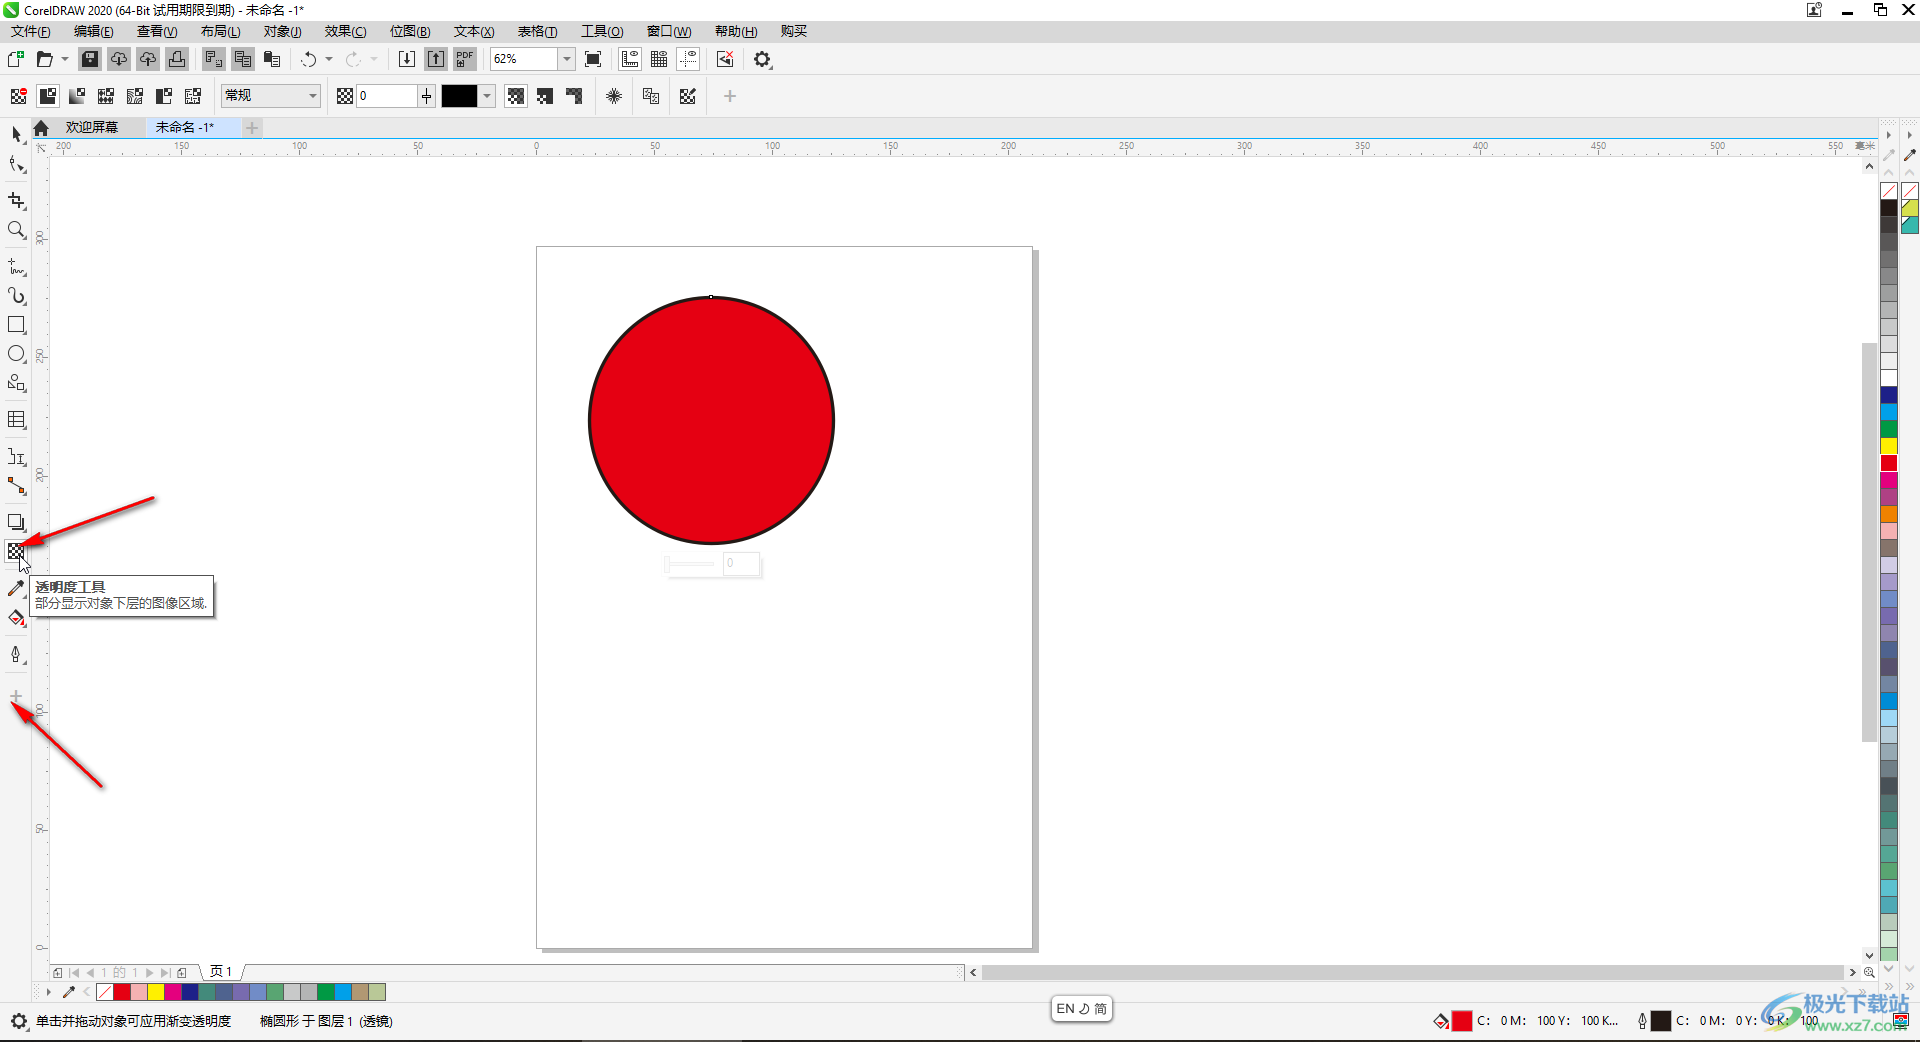Select the Ellipse tool
This screenshot has width=1920, height=1042.
tap(16, 354)
